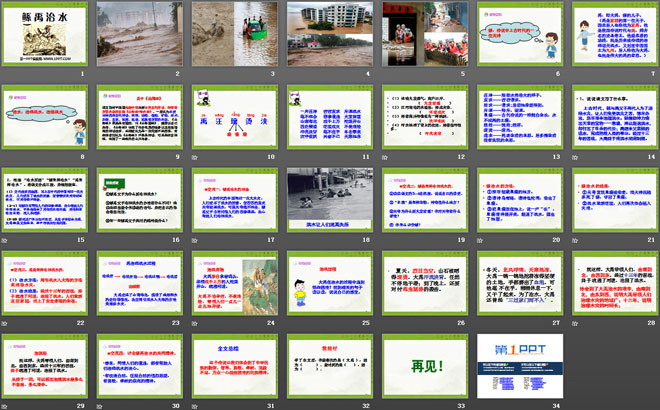Click the animation star icon under slide 22
This screenshot has height=410, width=660.
pyautogui.click(x=4, y=323)
